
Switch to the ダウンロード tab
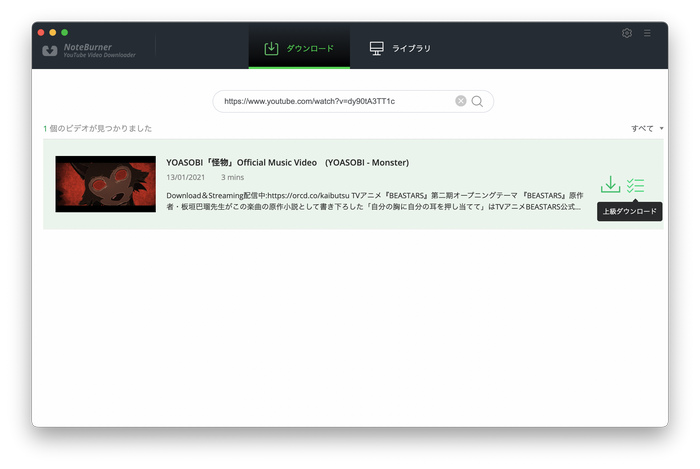point(299,48)
